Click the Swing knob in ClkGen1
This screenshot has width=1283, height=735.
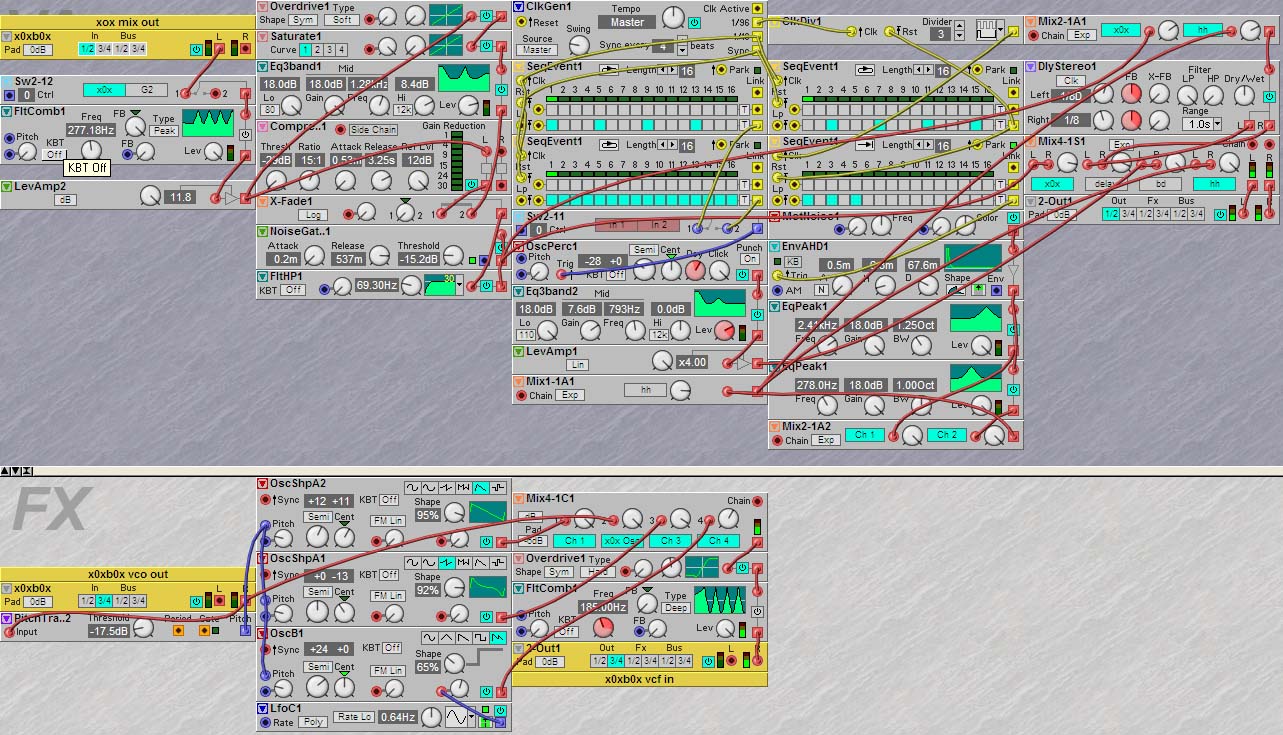click(579, 45)
